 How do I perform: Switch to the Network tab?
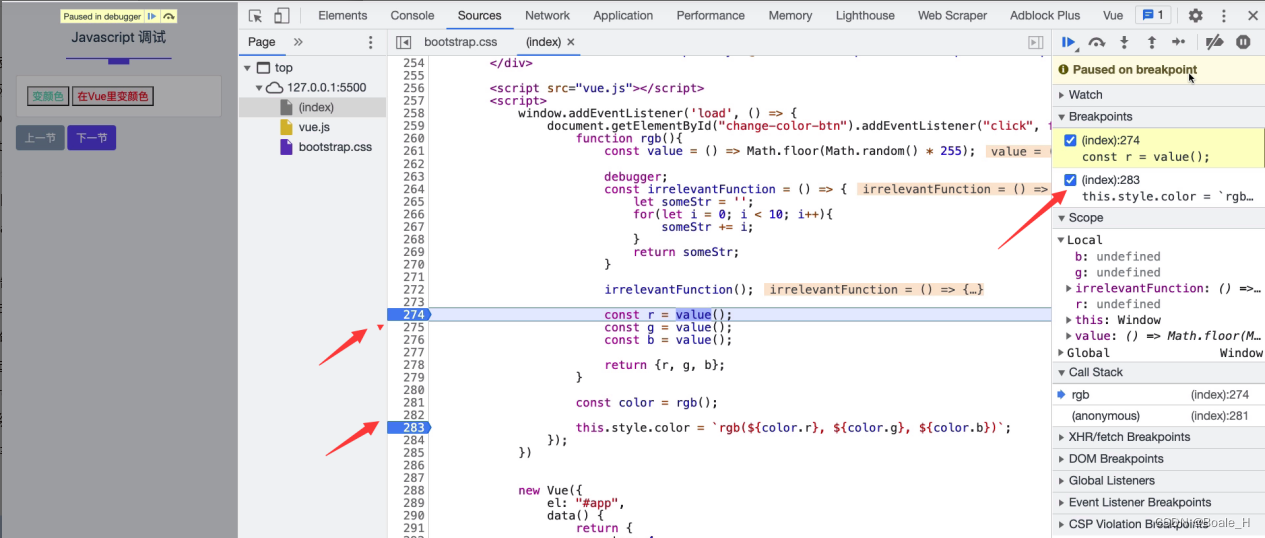(x=547, y=15)
